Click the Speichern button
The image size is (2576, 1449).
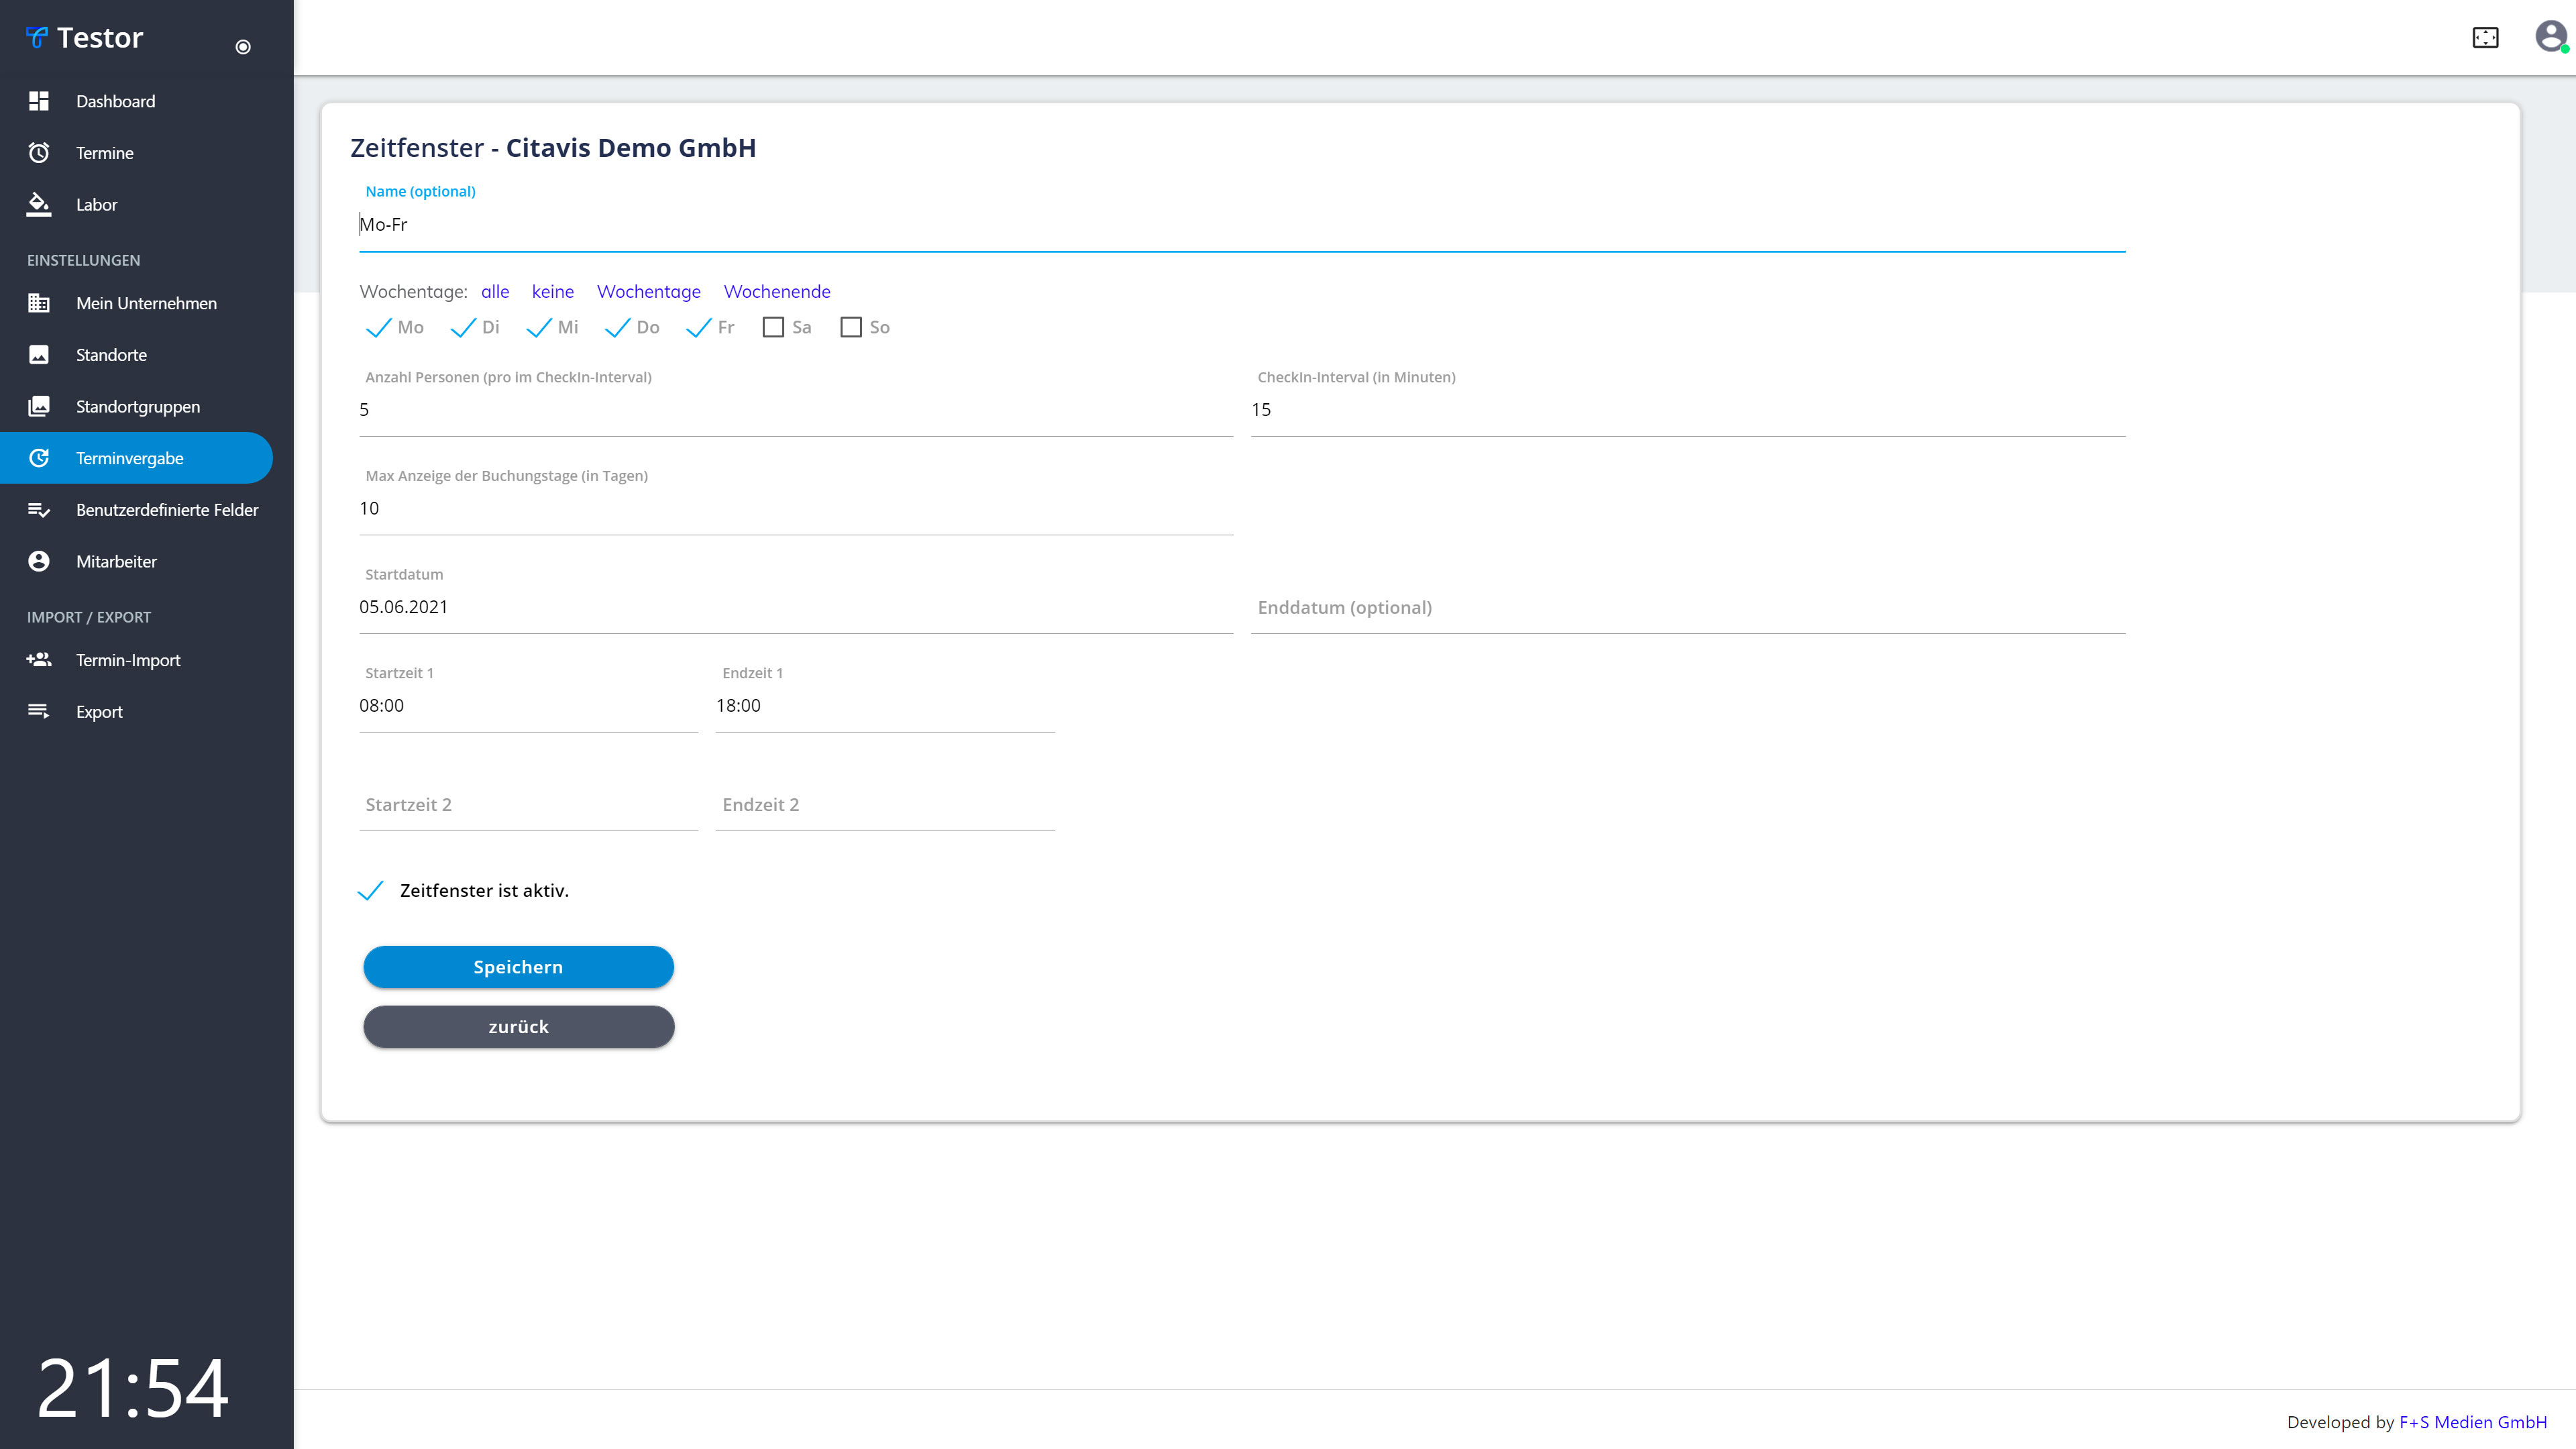pos(518,967)
